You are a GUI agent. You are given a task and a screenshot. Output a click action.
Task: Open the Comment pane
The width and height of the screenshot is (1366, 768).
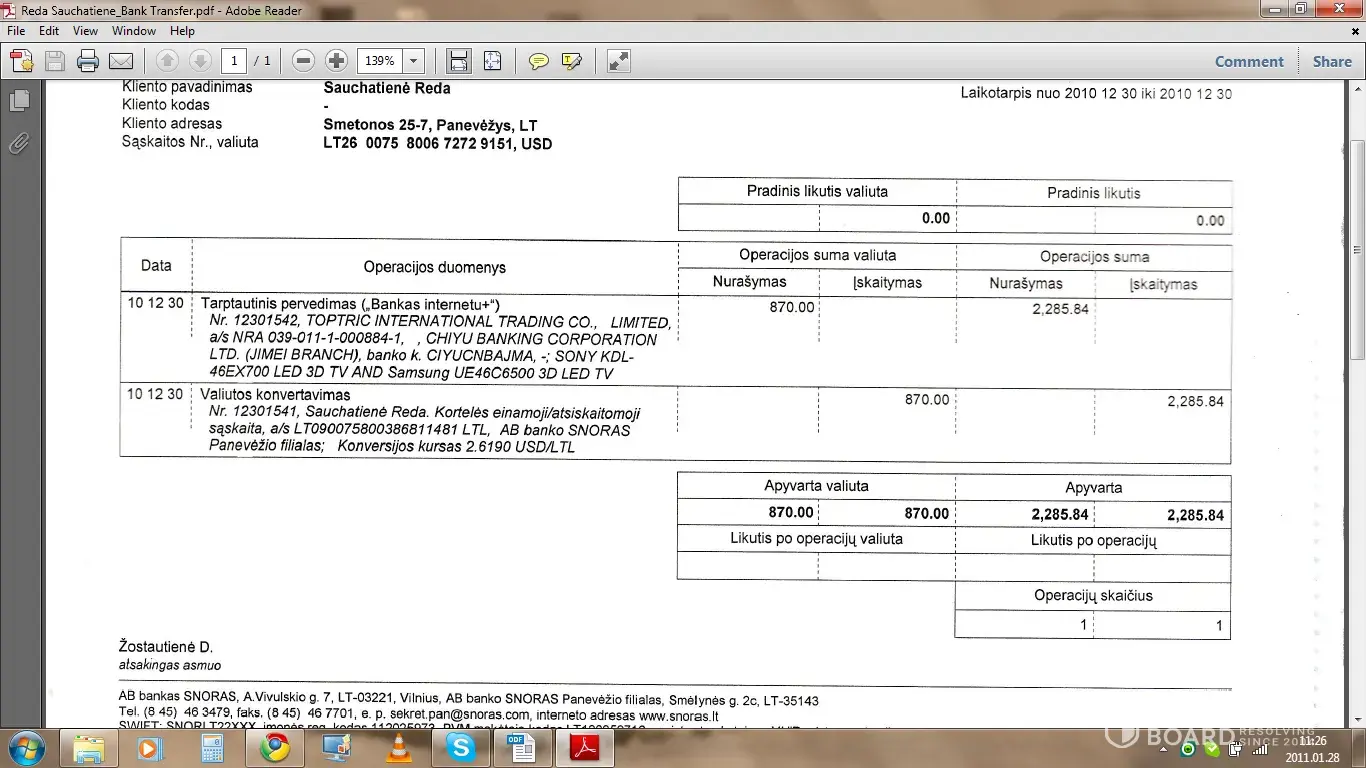point(1249,61)
